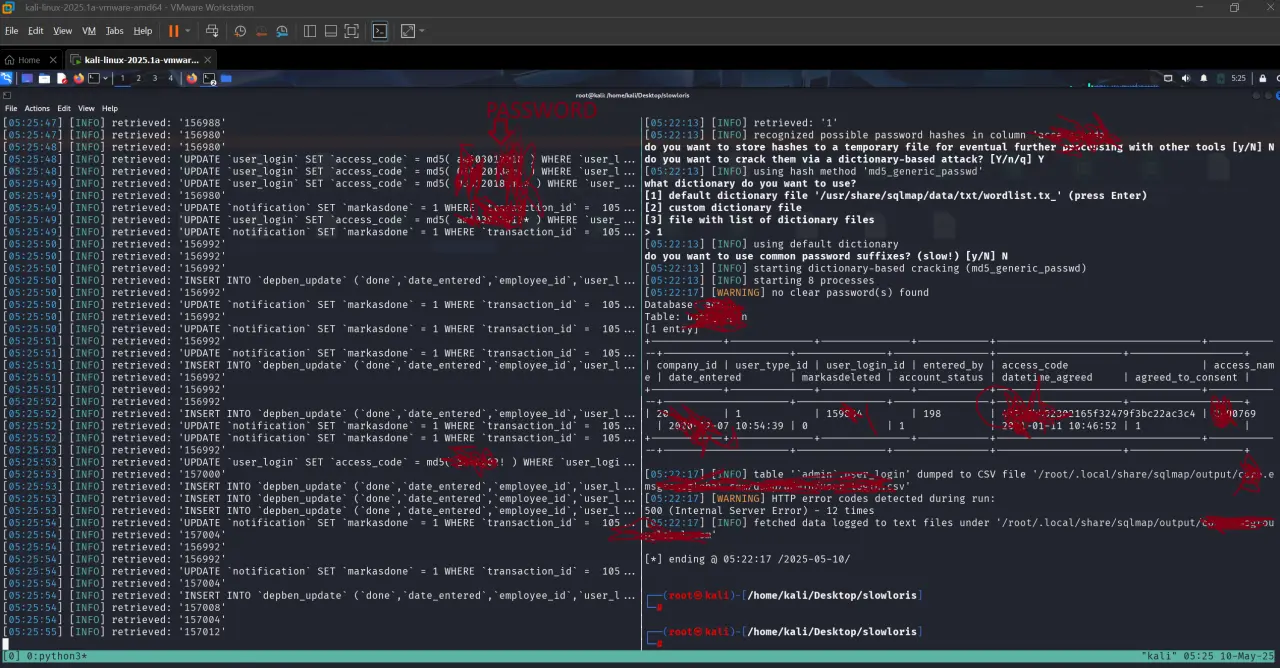The image size is (1280, 668).
Task: Click the 'ending @ 05:22:17' sqlmap line
Action: 747,559
